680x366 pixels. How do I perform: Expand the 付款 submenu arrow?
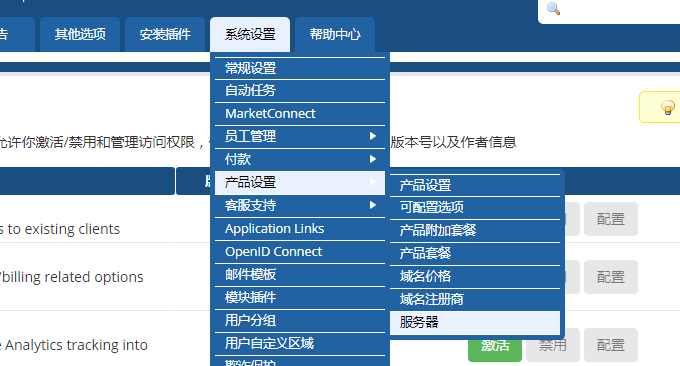[x=373, y=159]
